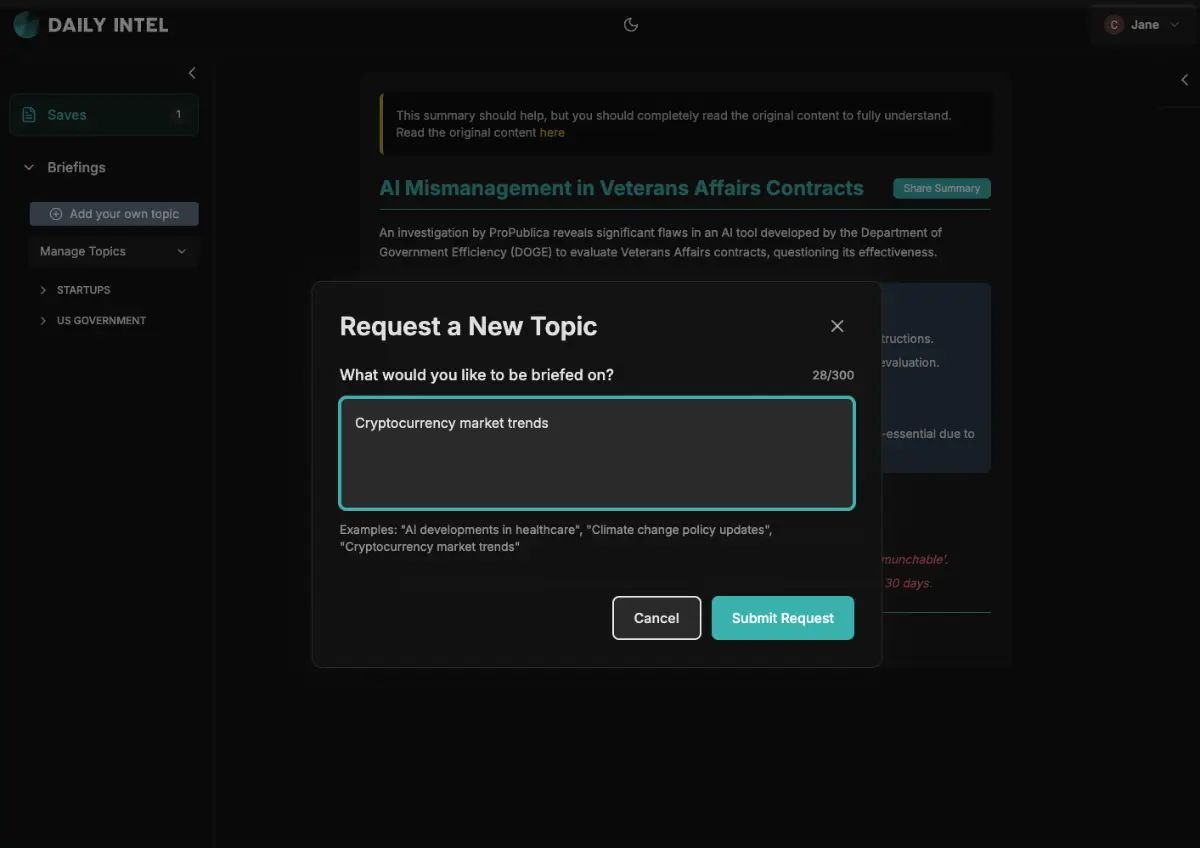Screen dimensions: 1200x848
Task: Focus the topic description text area
Action: 597,453
